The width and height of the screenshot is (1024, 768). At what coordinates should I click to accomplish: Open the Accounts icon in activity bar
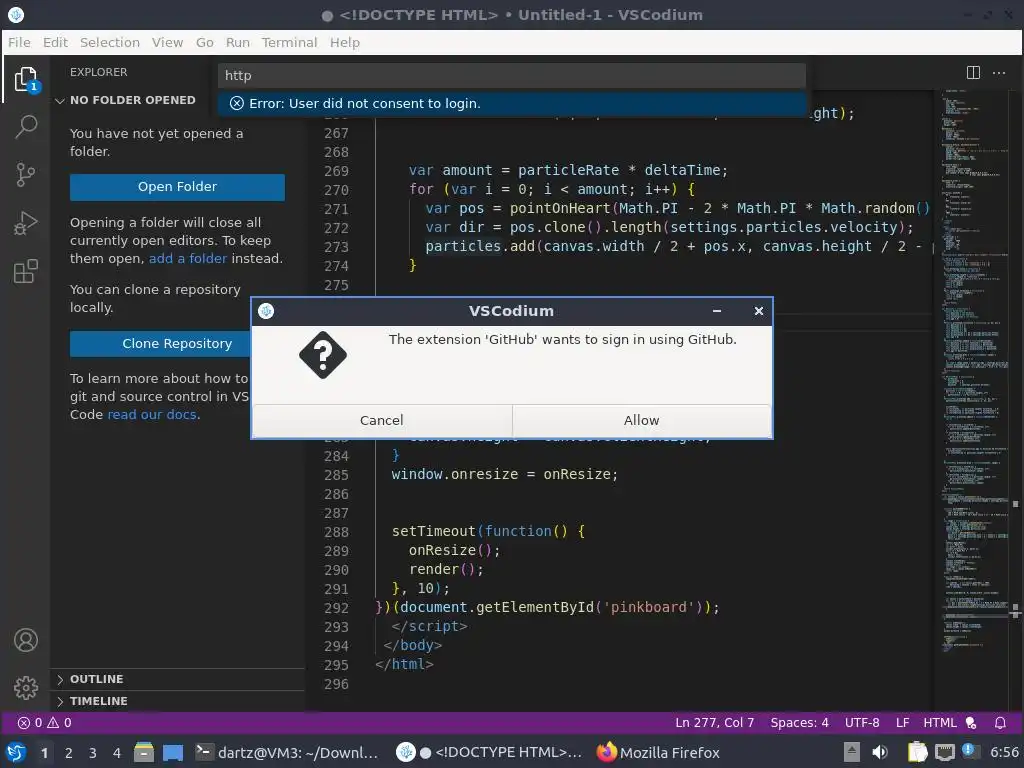[25, 640]
